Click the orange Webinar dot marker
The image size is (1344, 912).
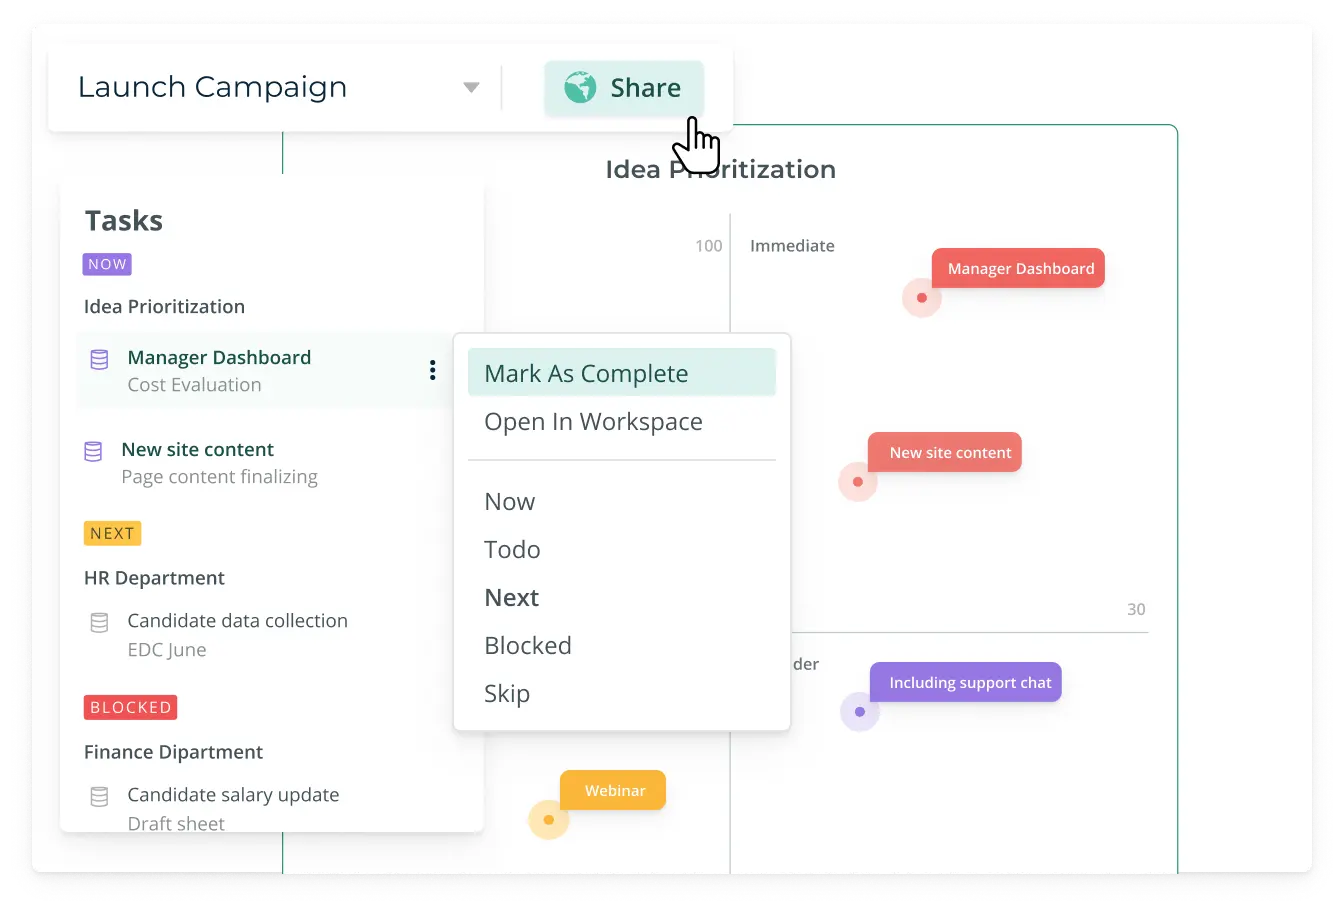[x=548, y=820]
